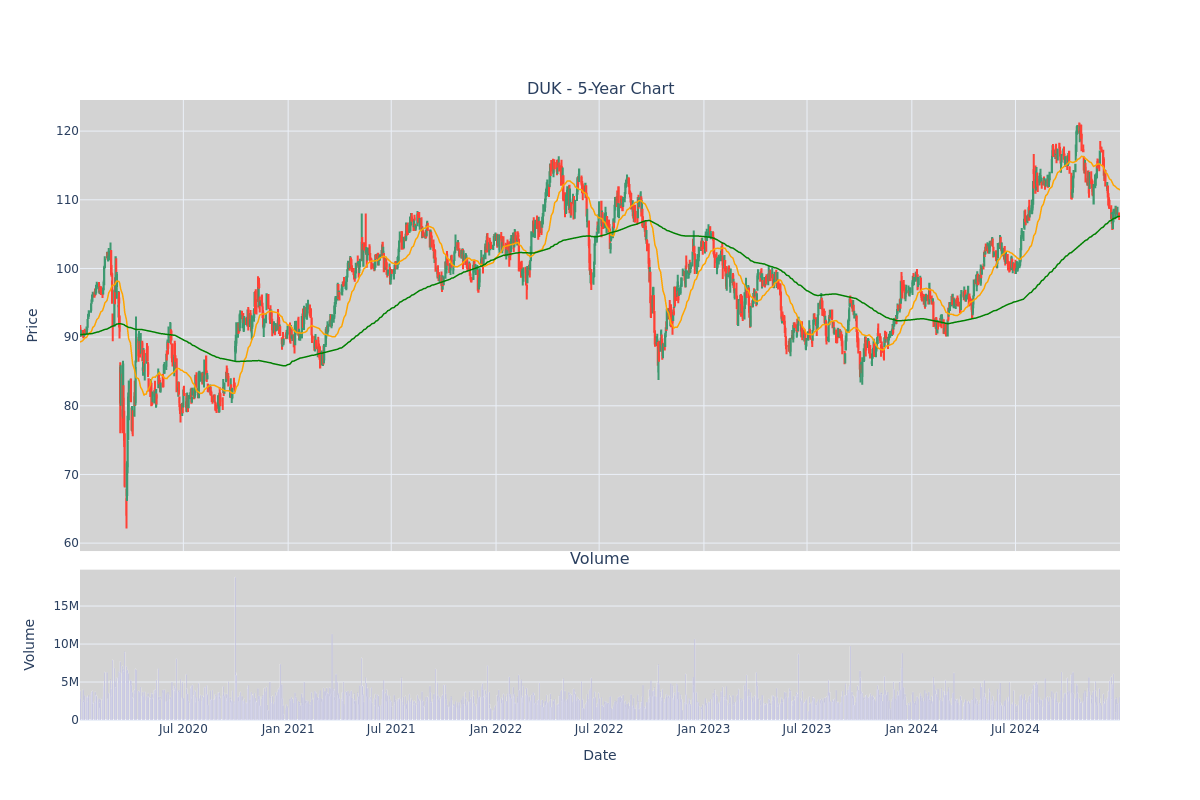Viewport: 1200px width, 800px height.
Task: Click the "Jul 2021" date tick label
Action: point(391,729)
